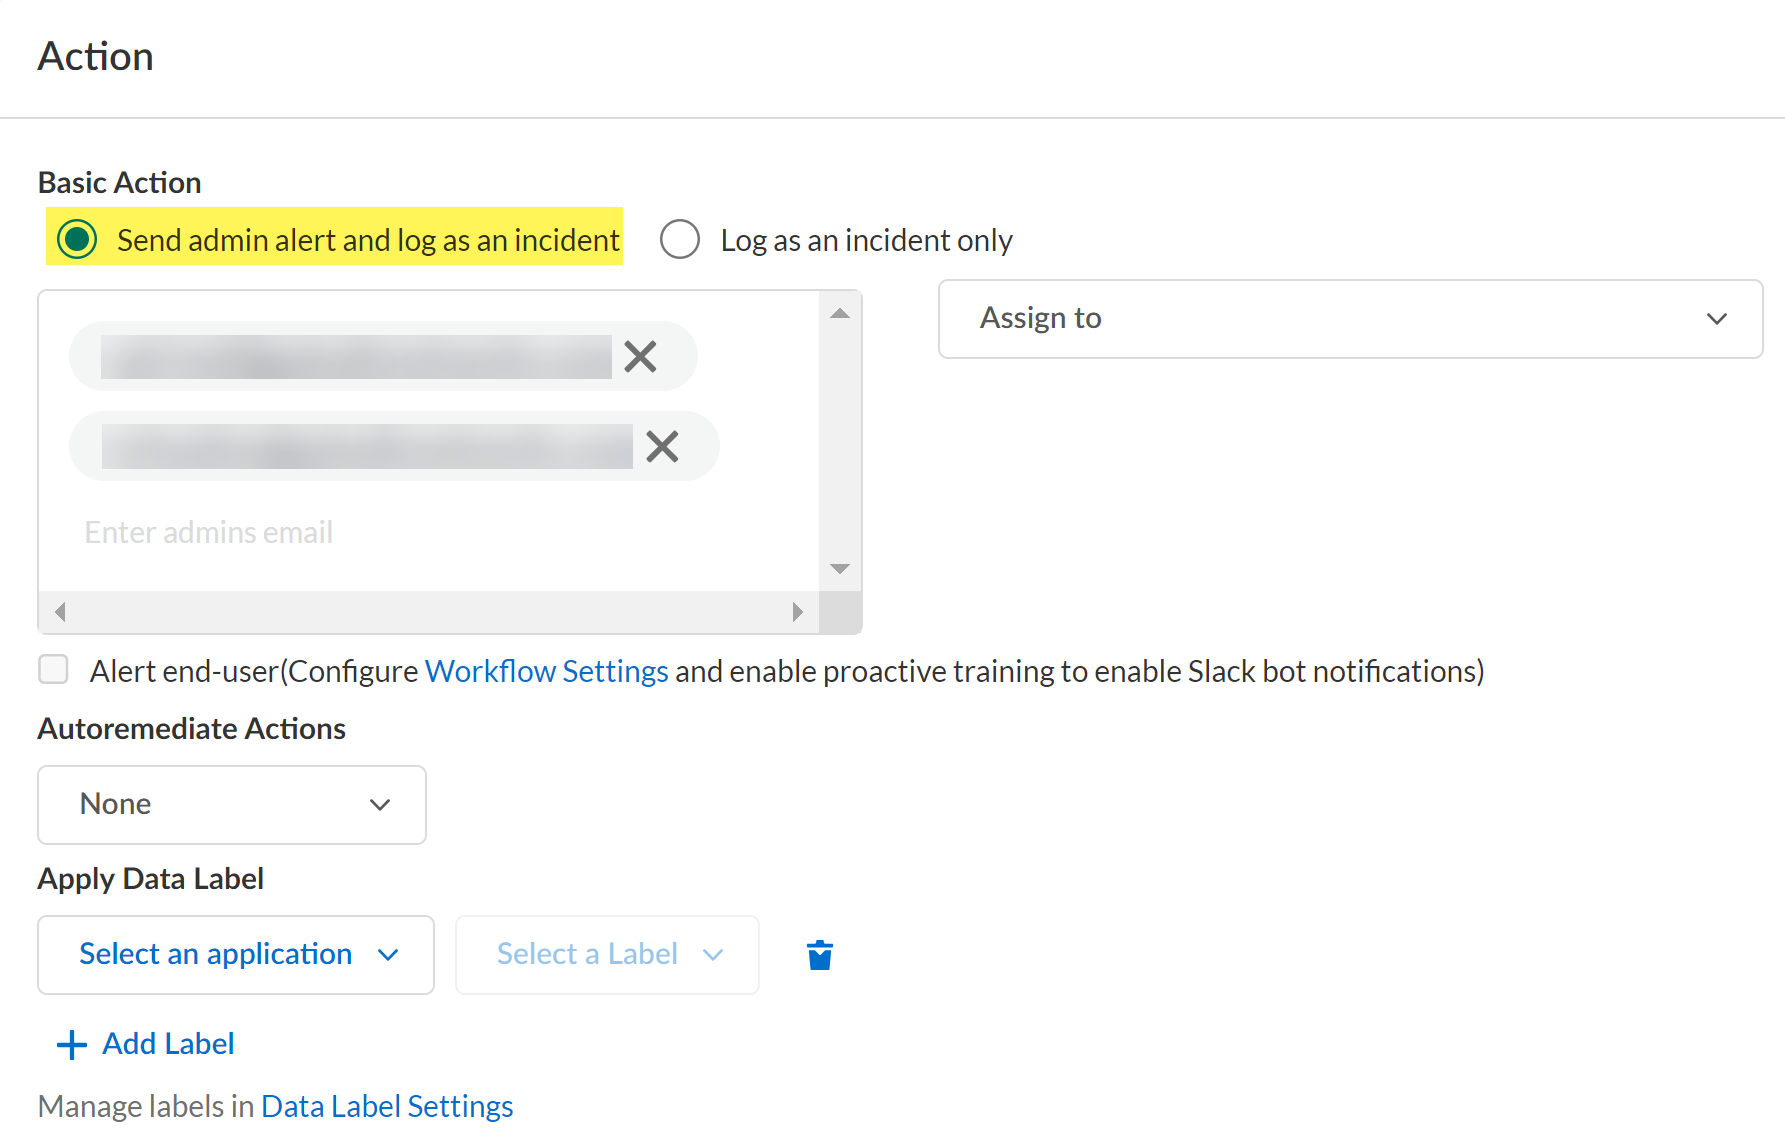Open the Select a Label dropdown
This screenshot has width=1785, height=1142.
pyautogui.click(x=607, y=955)
